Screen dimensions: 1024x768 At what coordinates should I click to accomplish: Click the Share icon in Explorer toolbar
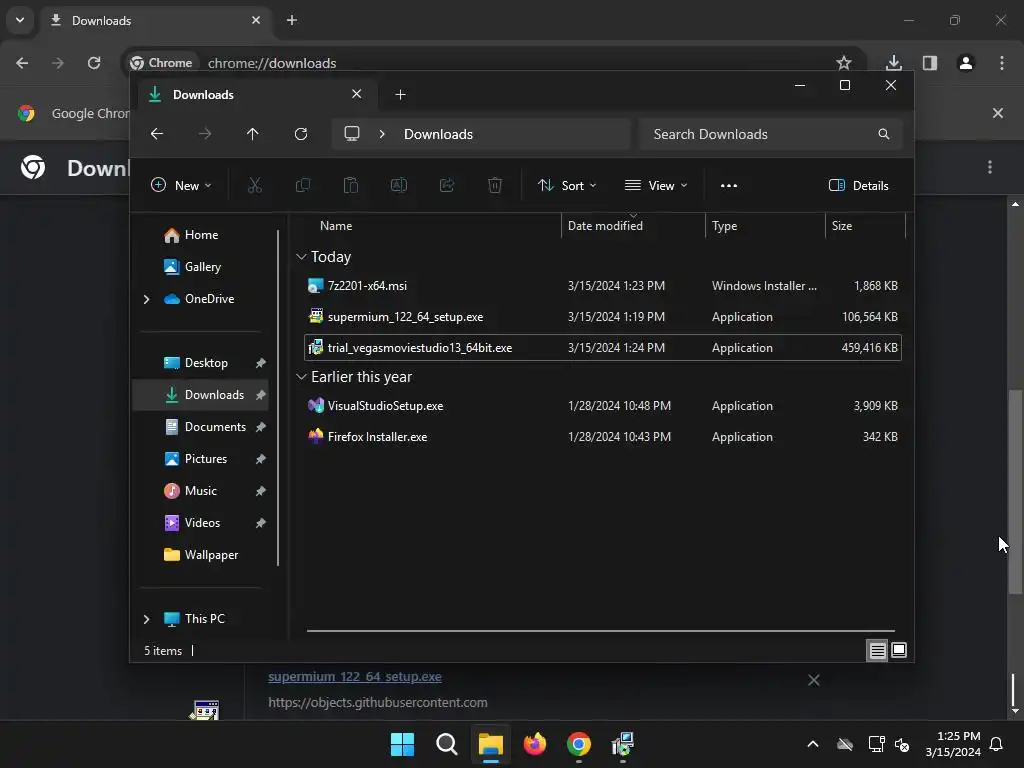447,185
